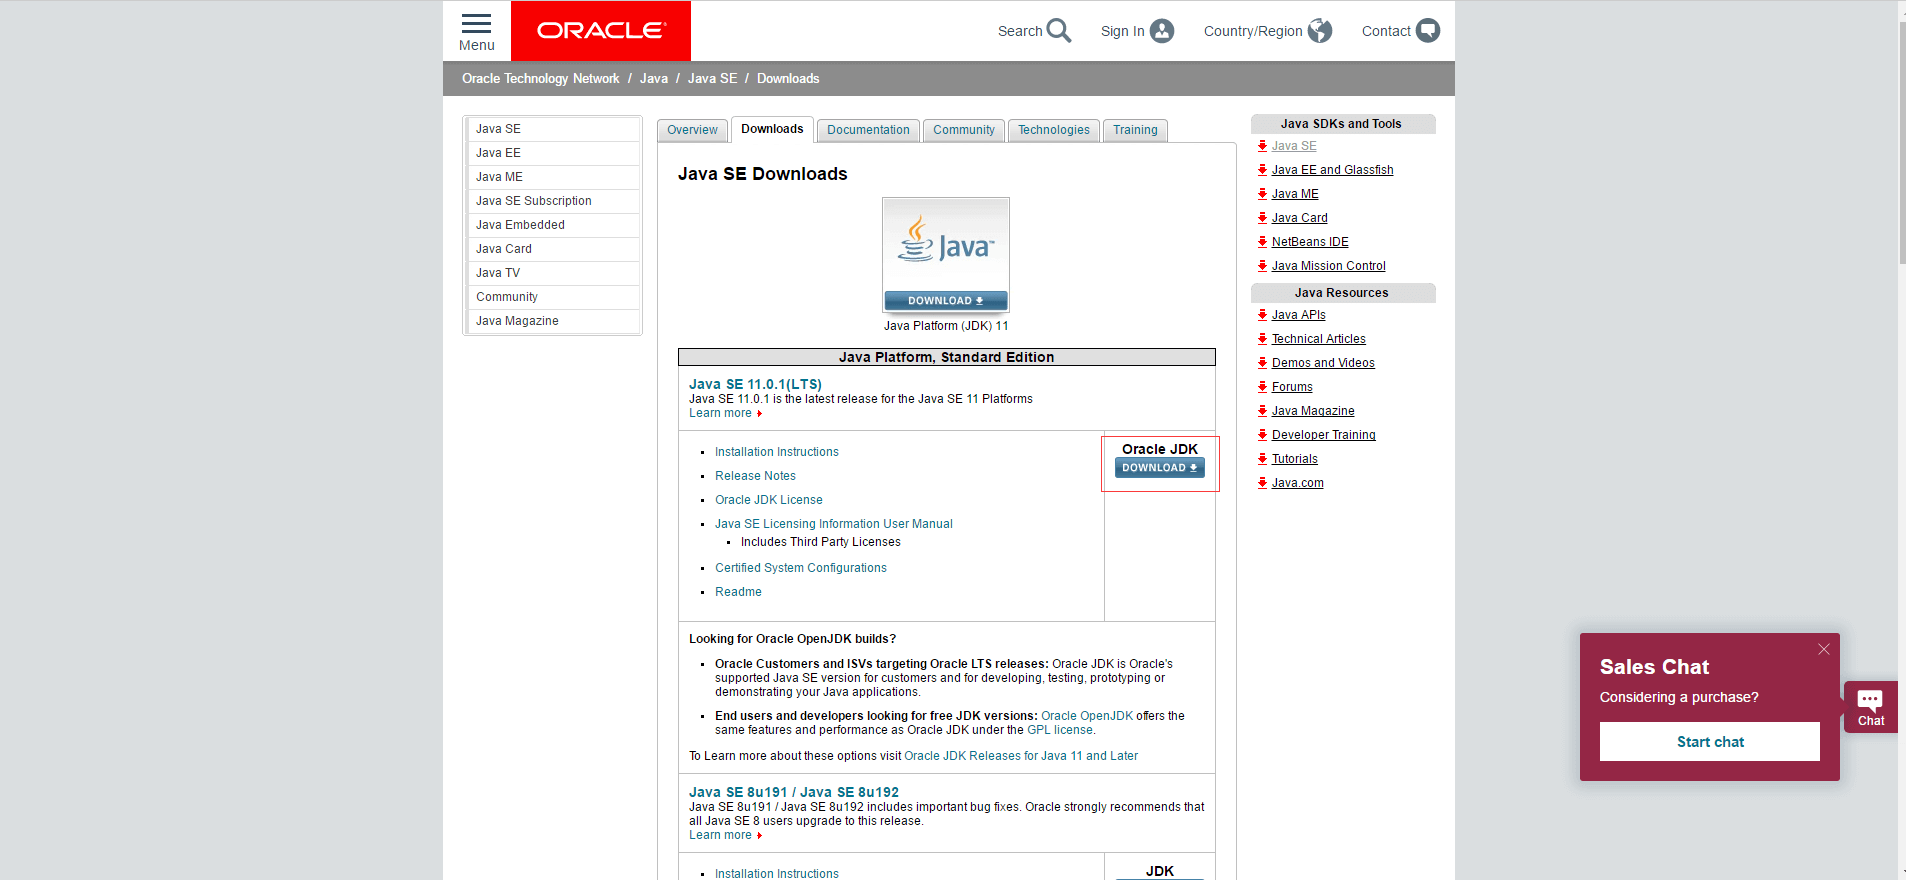Open the Tutorials link

point(1294,459)
